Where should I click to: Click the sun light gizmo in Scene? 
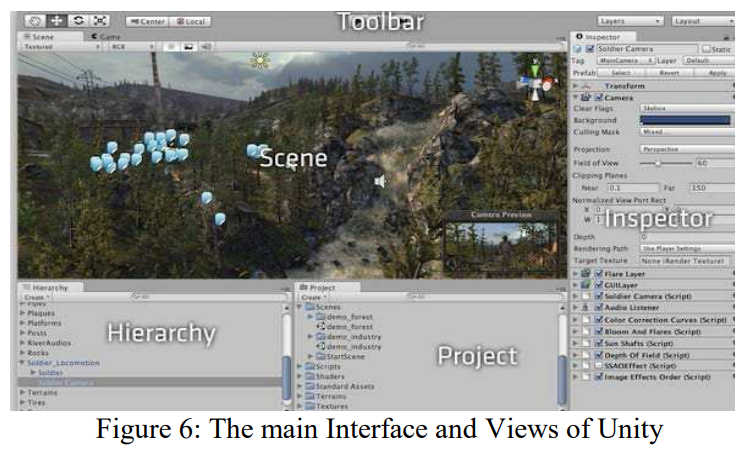click(x=260, y=60)
